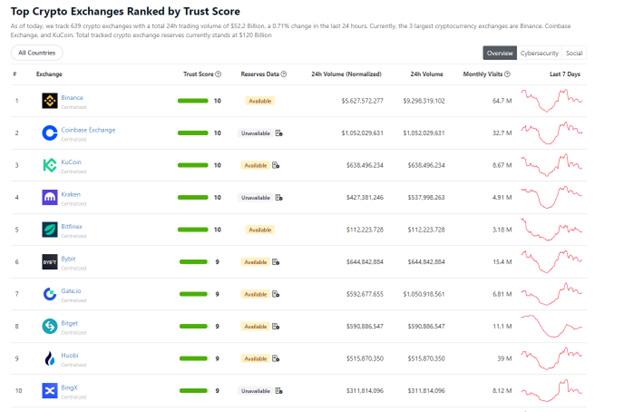Click Binance normalized volume $5,627,572,277
The height and width of the screenshot is (412, 624).
click(362, 101)
